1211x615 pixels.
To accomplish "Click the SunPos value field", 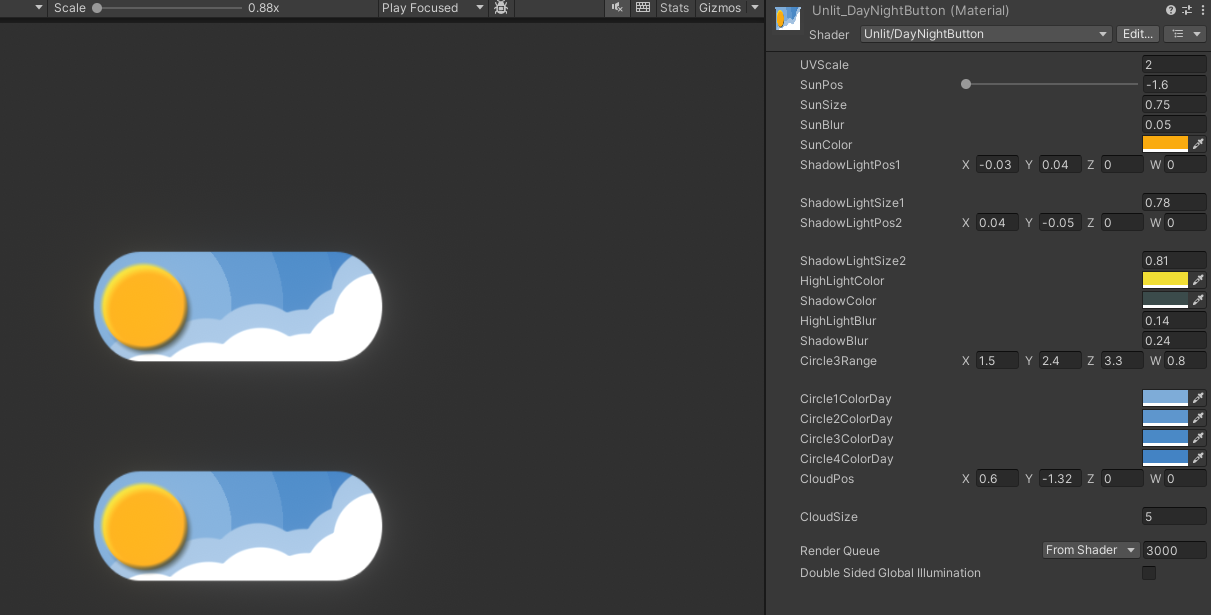I will pyautogui.click(x=1174, y=85).
